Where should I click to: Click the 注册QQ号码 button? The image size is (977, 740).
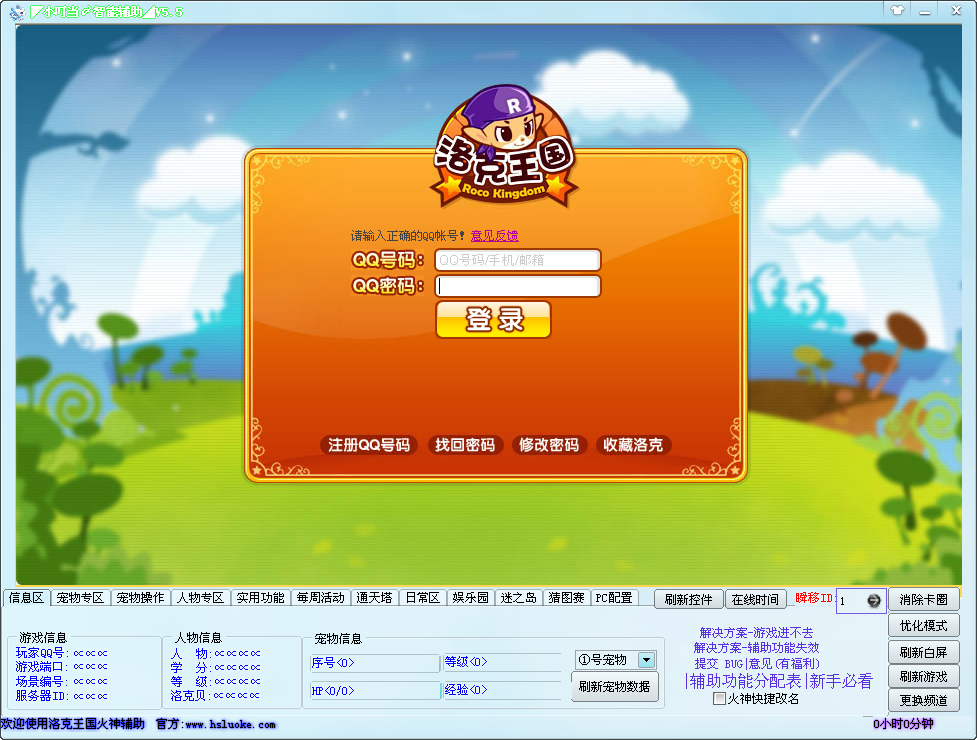coord(369,445)
